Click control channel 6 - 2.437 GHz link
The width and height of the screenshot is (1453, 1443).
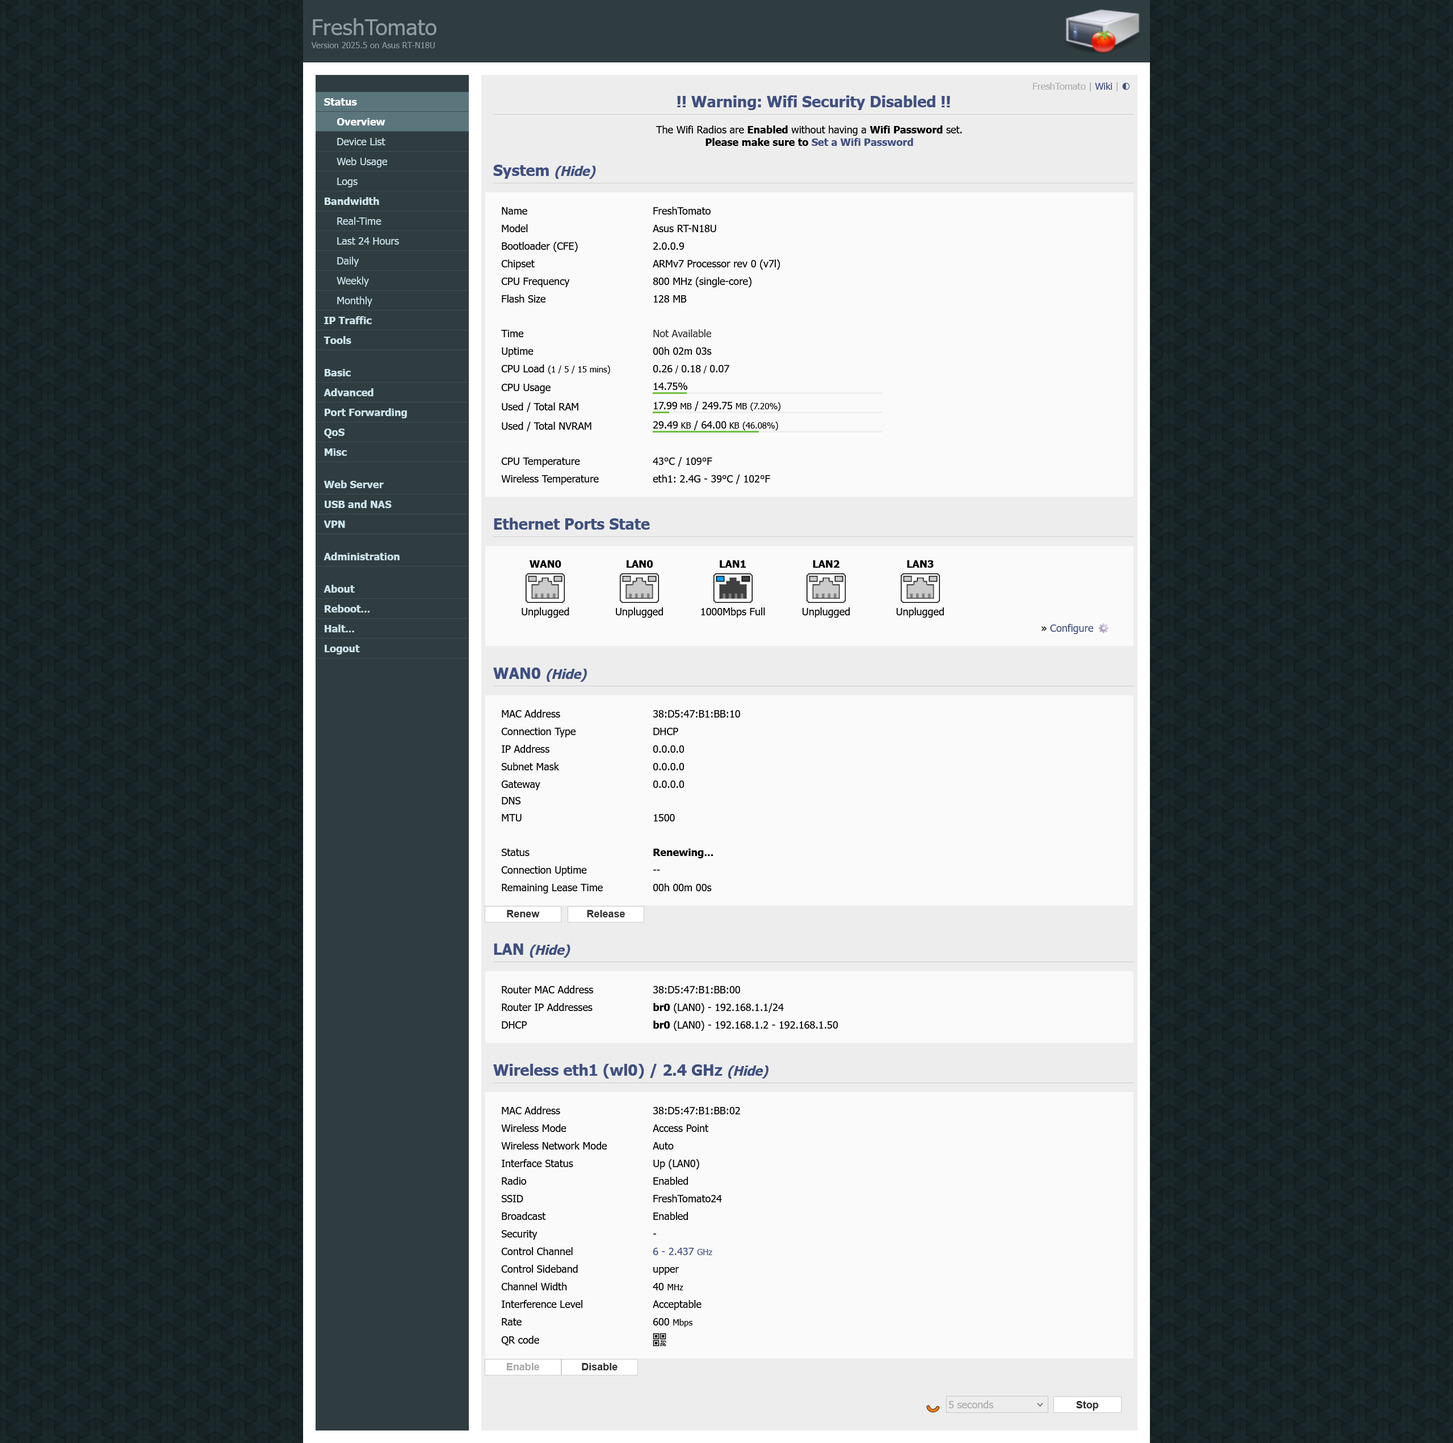tap(682, 1252)
